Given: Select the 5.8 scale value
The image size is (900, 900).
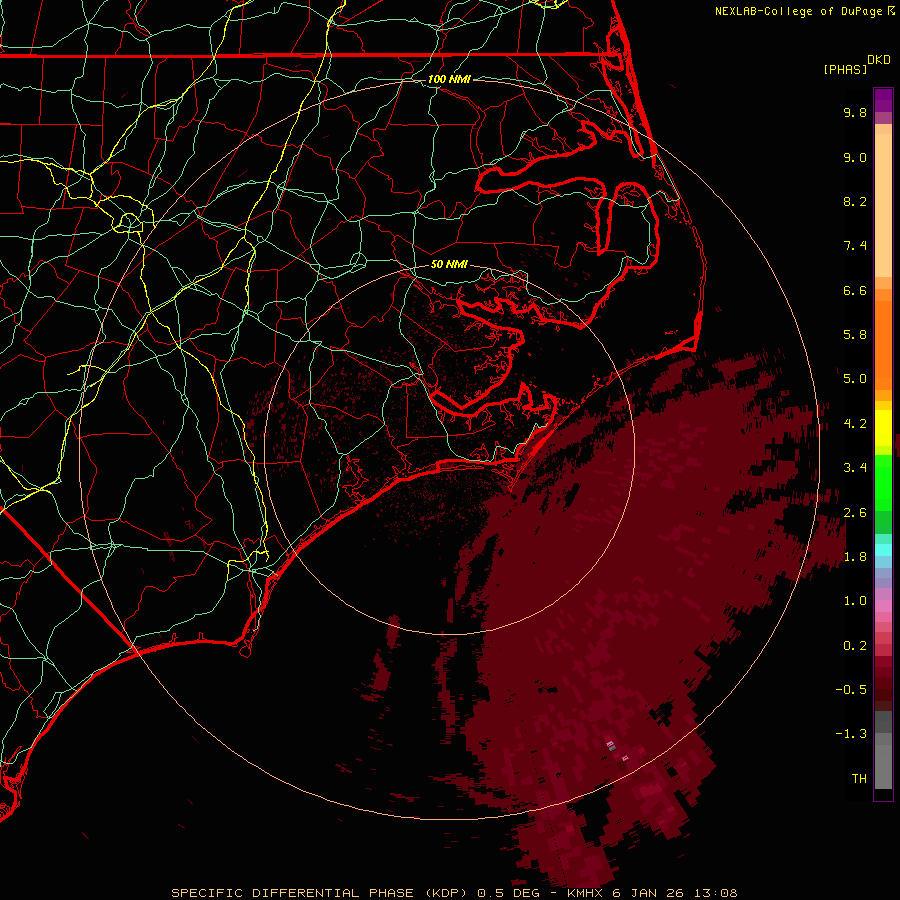Looking at the screenshot, I should (x=855, y=335).
